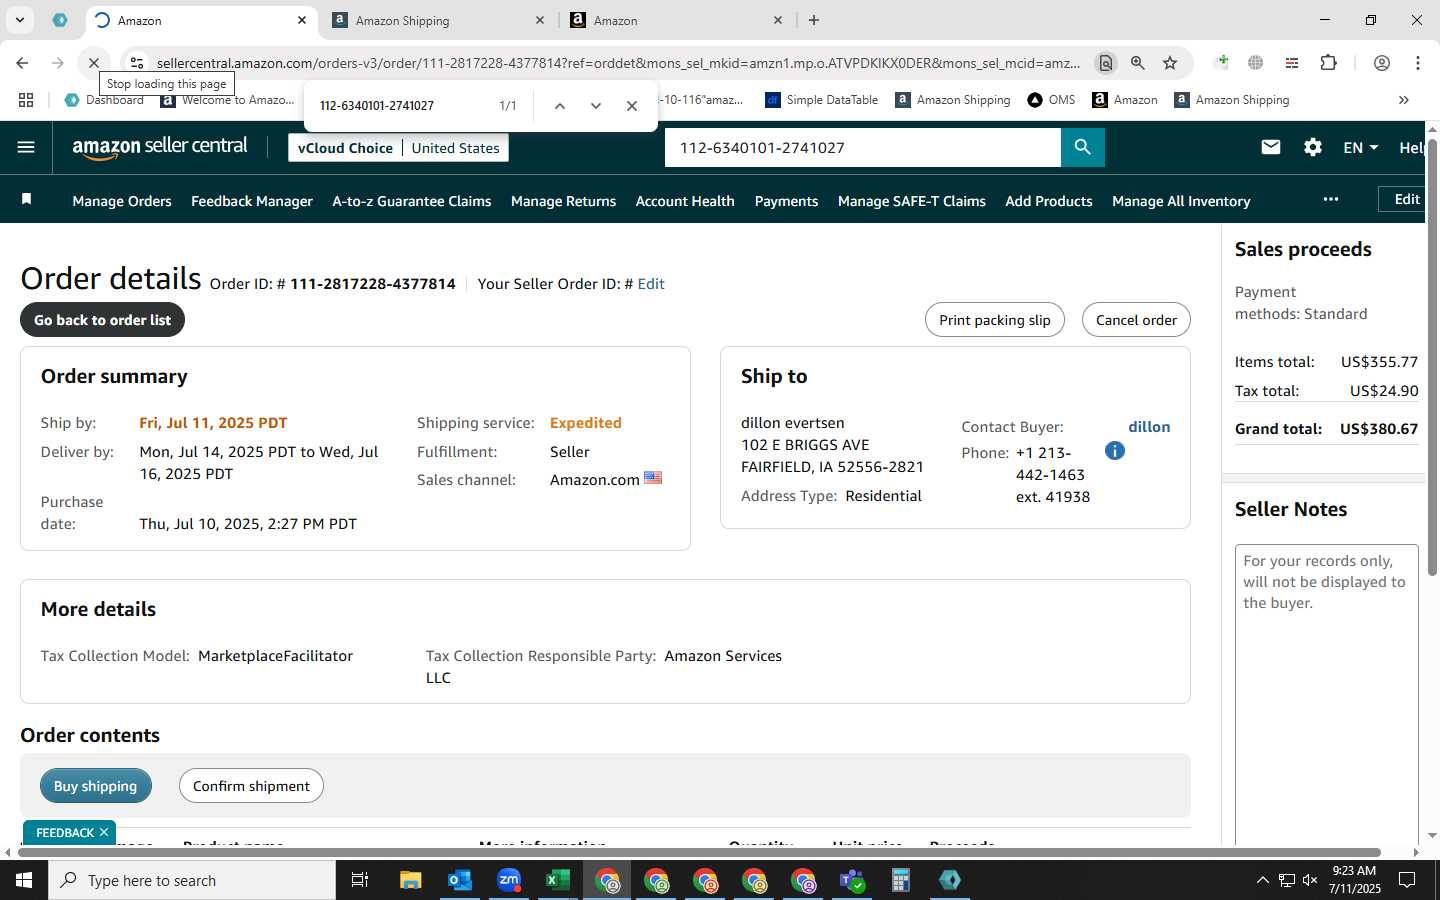Jump to previous find result arrow
Image resolution: width=1440 pixels, height=900 pixels.
point(560,105)
